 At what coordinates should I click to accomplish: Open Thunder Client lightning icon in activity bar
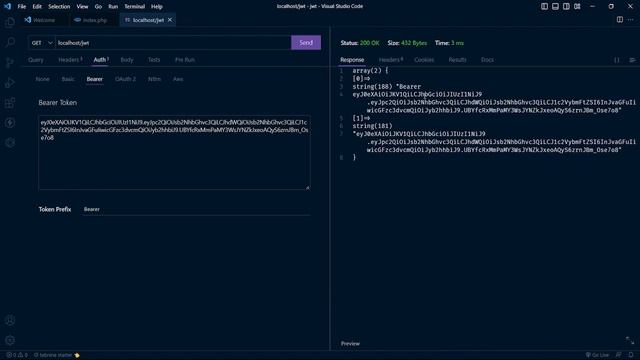click(10, 122)
